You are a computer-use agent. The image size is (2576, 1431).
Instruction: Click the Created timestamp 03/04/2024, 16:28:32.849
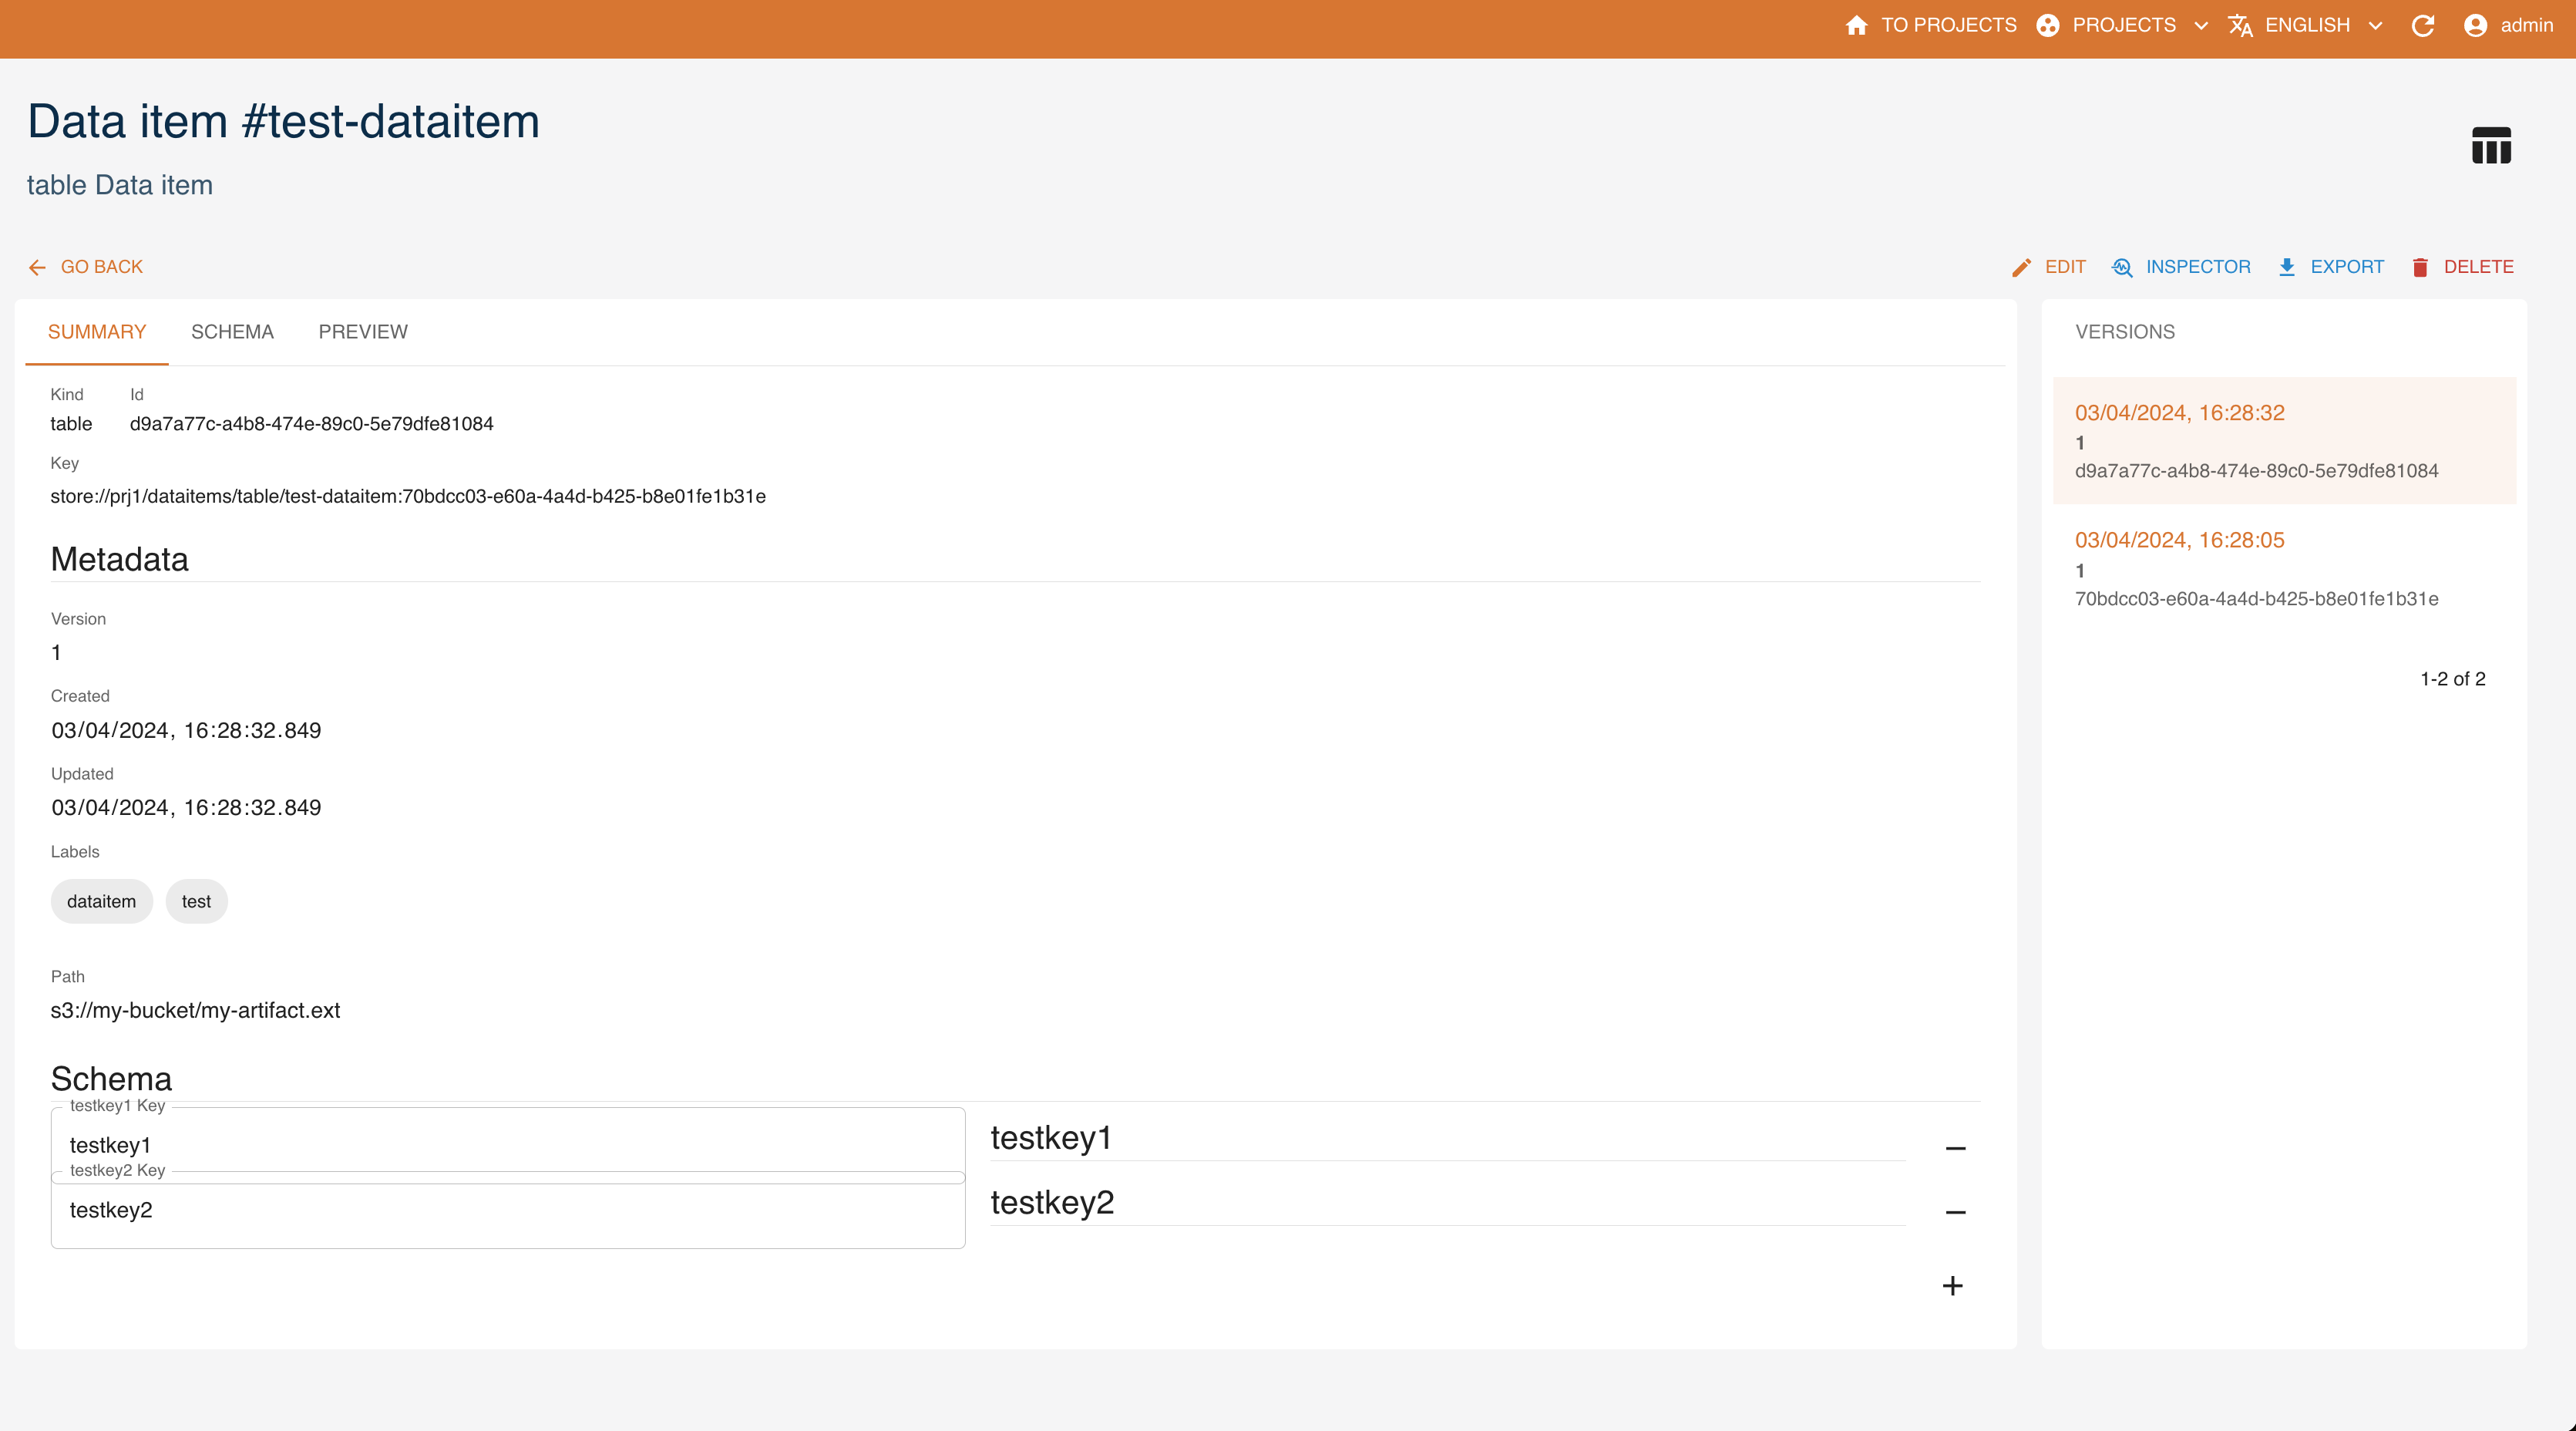(186, 730)
